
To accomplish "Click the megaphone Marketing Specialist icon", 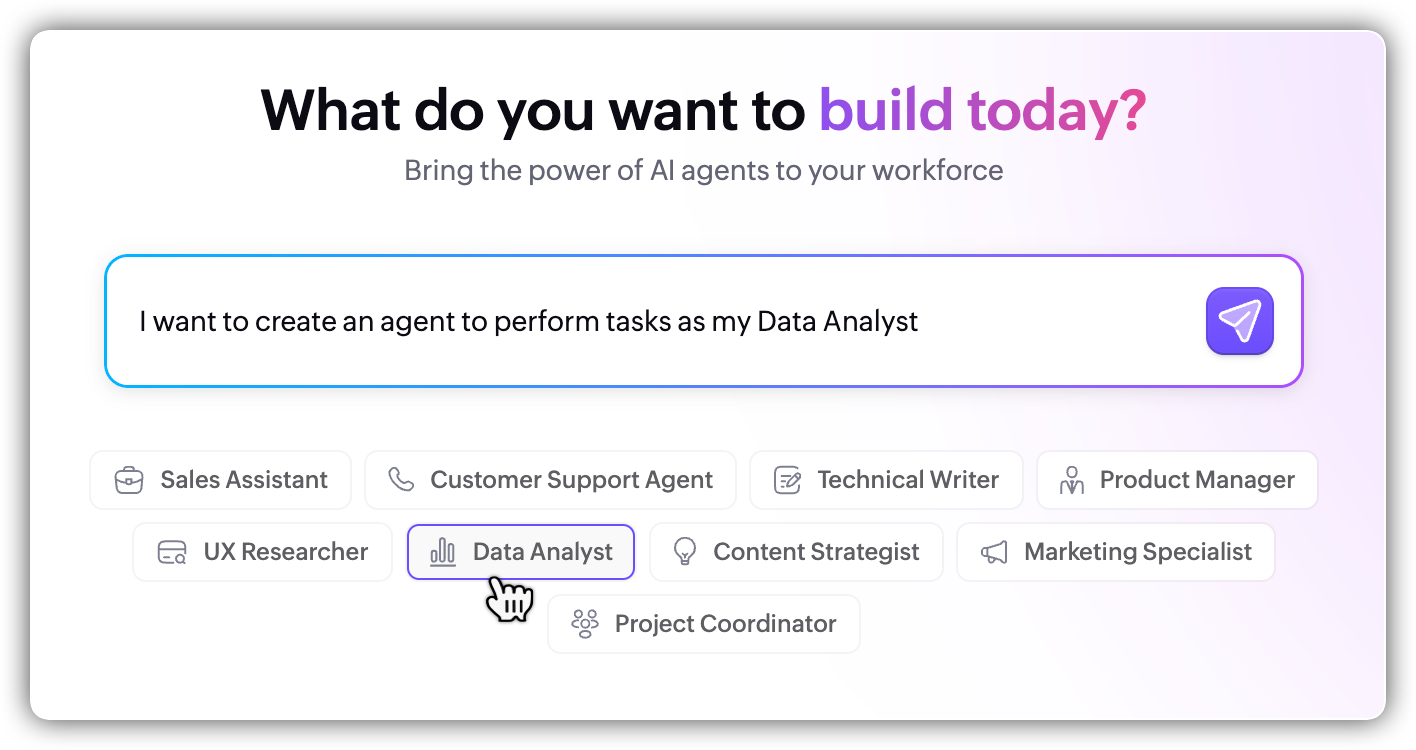I will pyautogui.click(x=994, y=552).
